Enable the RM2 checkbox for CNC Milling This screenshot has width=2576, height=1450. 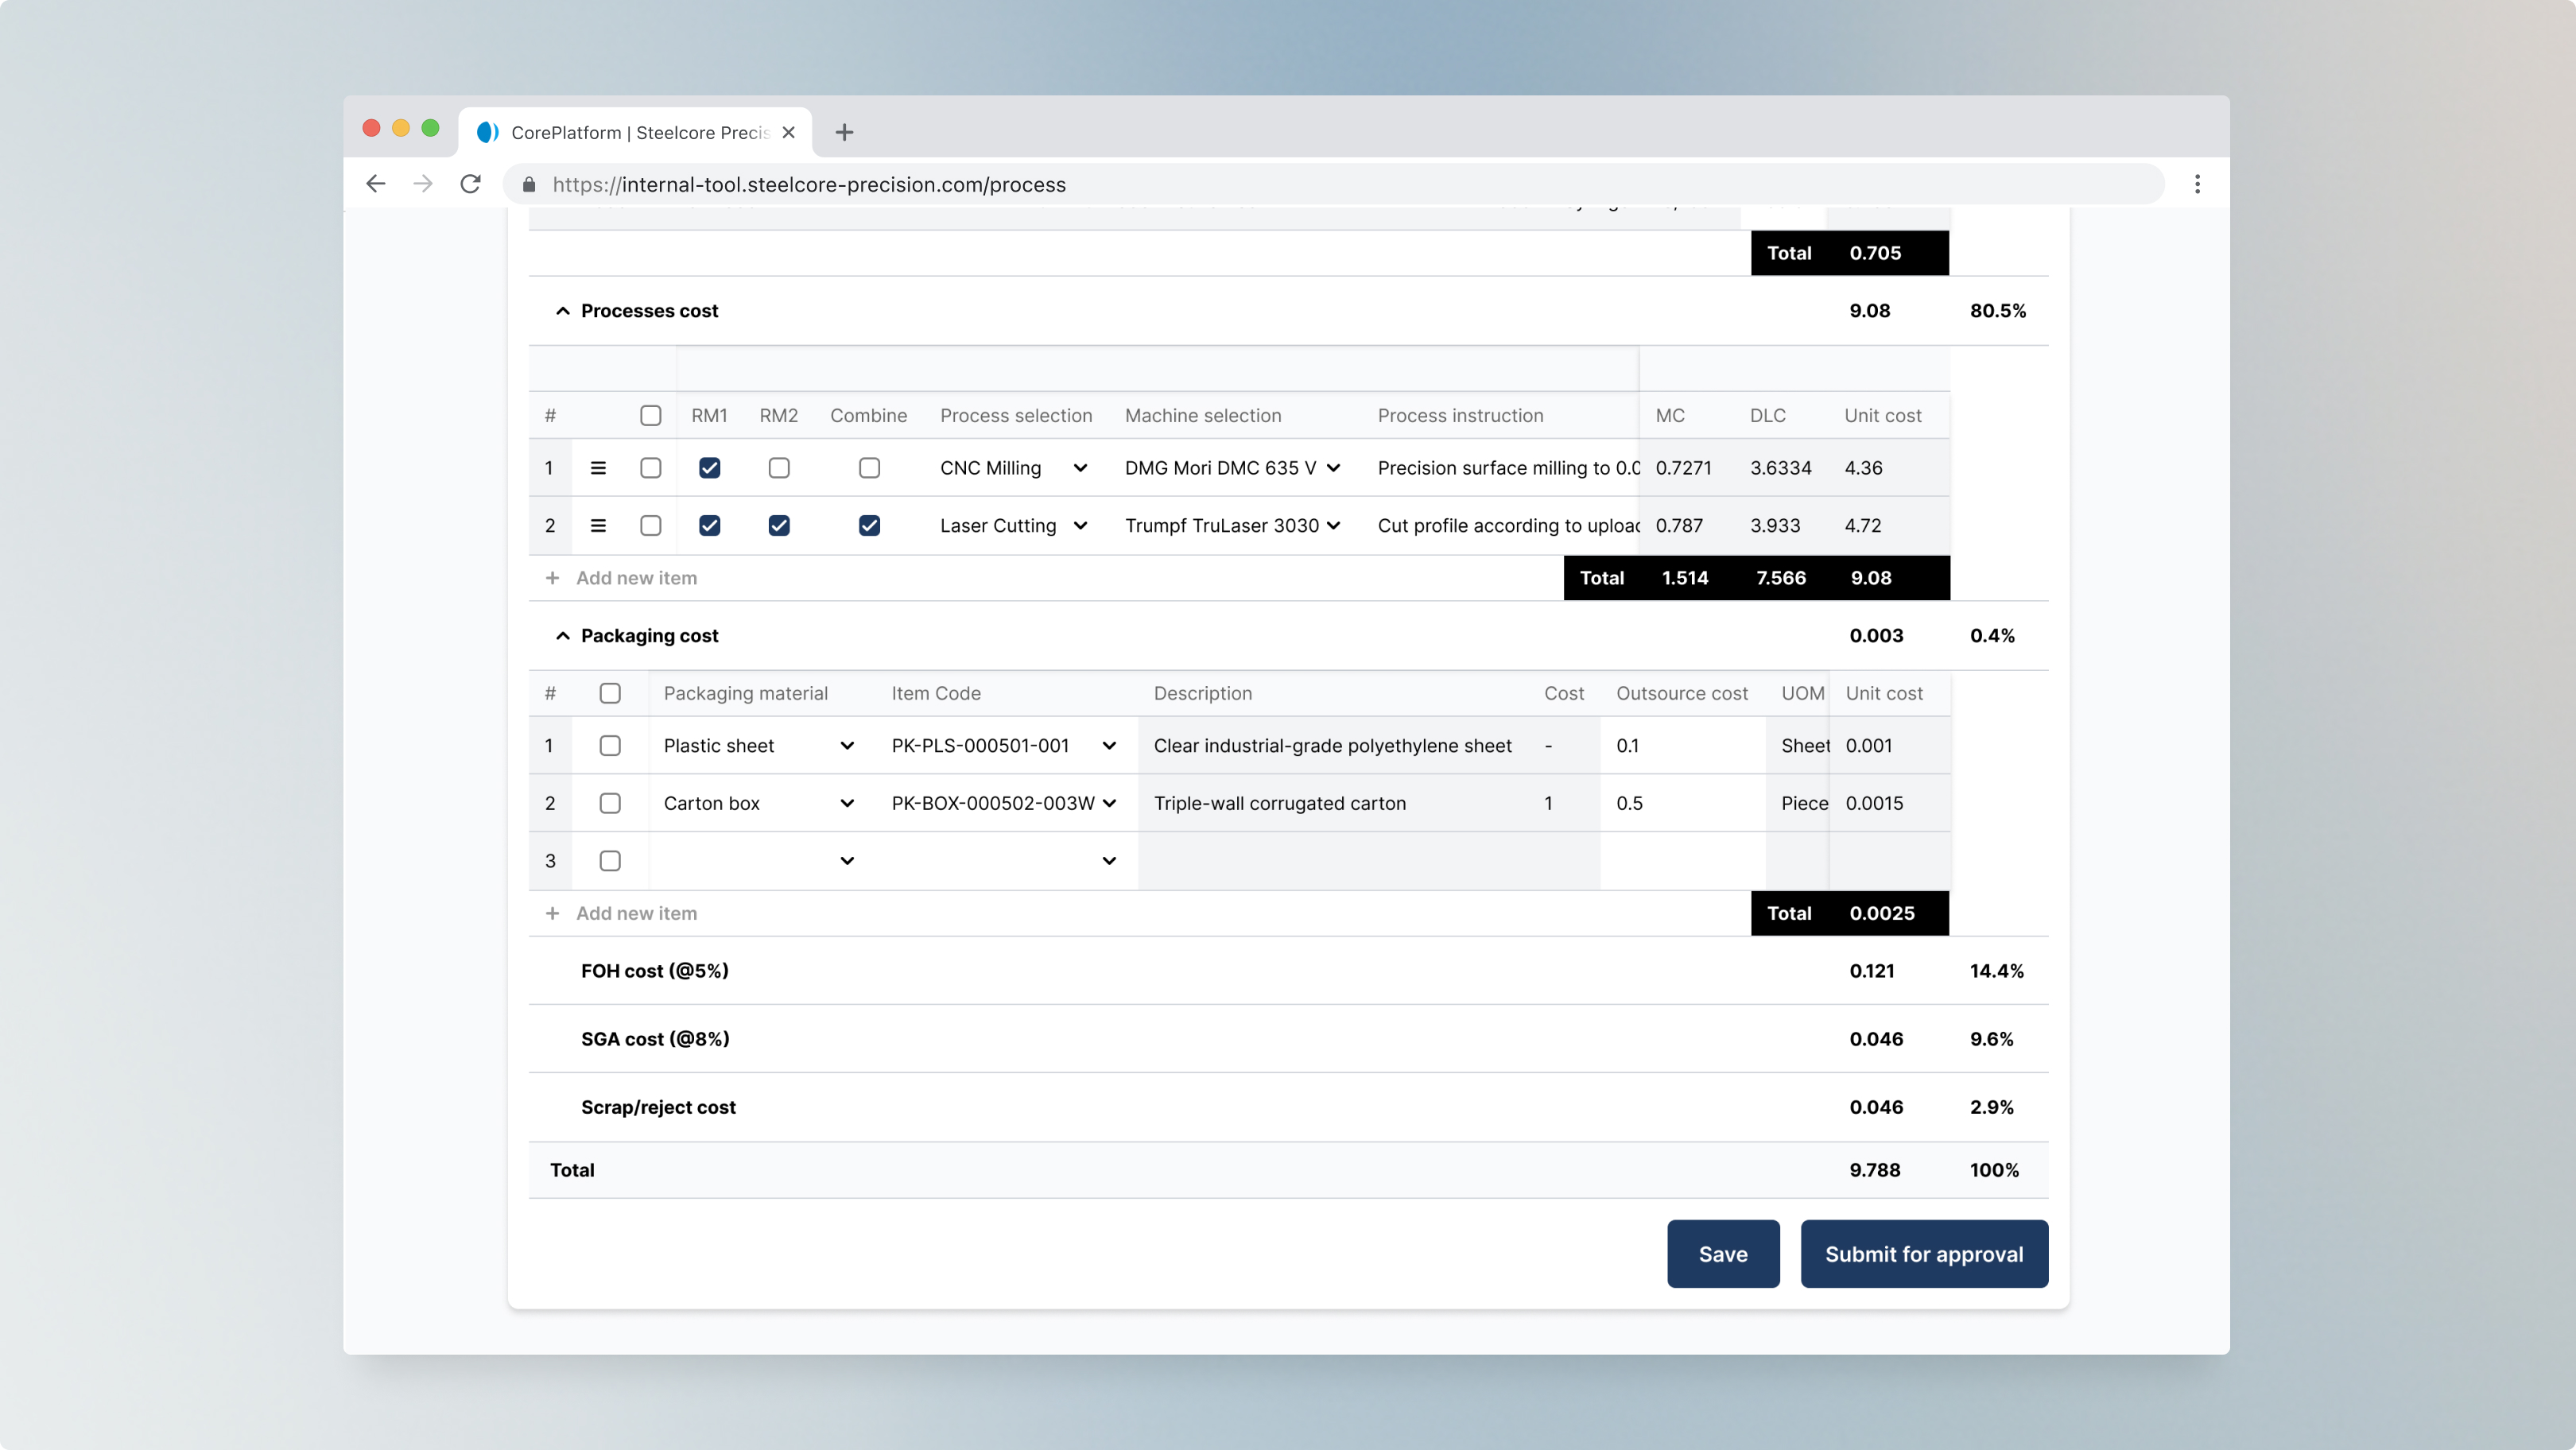tap(779, 467)
